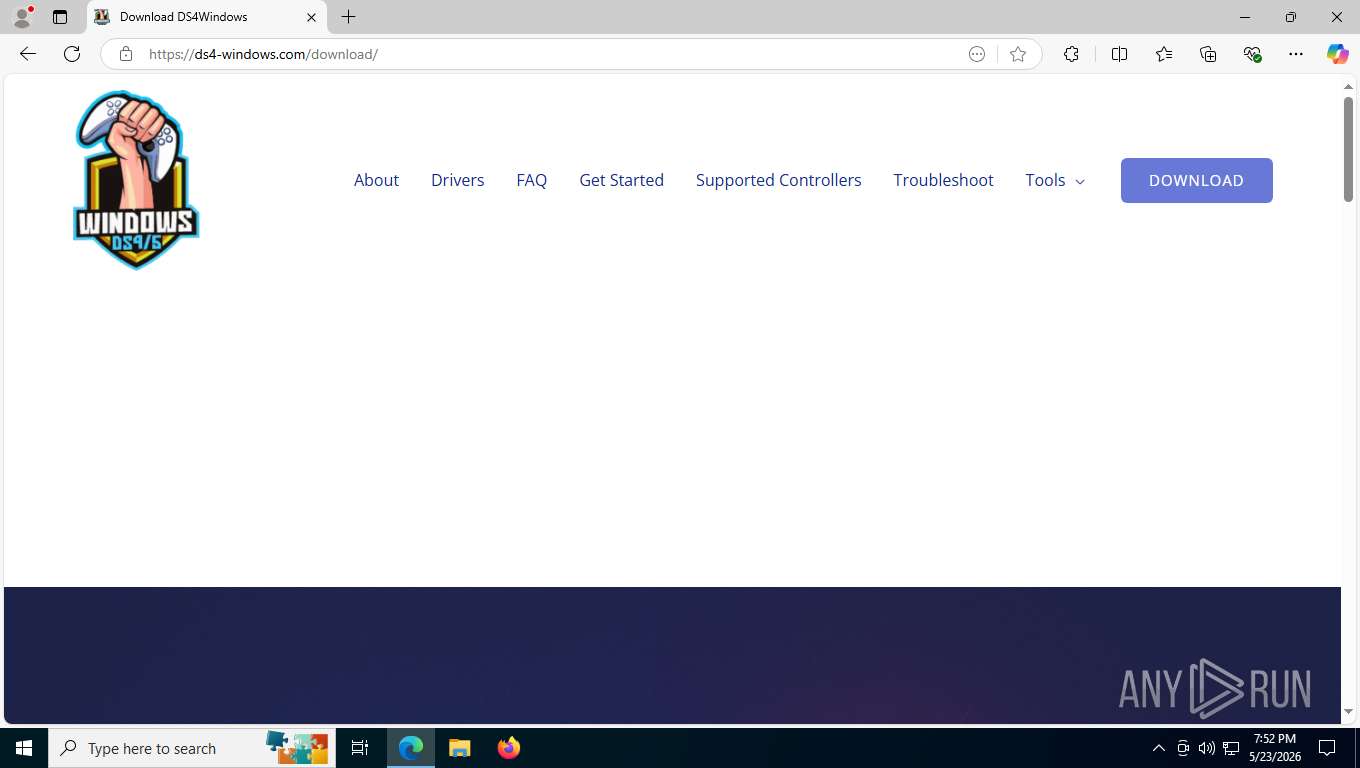Toggle split screen view
The image size is (1360, 768).
click(x=1119, y=54)
